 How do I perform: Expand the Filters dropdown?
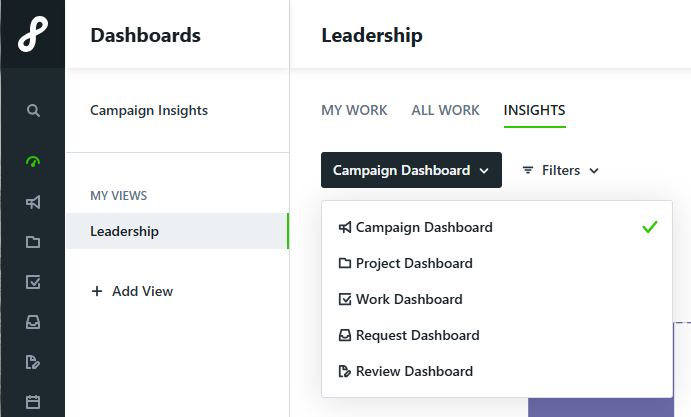pyautogui.click(x=561, y=170)
